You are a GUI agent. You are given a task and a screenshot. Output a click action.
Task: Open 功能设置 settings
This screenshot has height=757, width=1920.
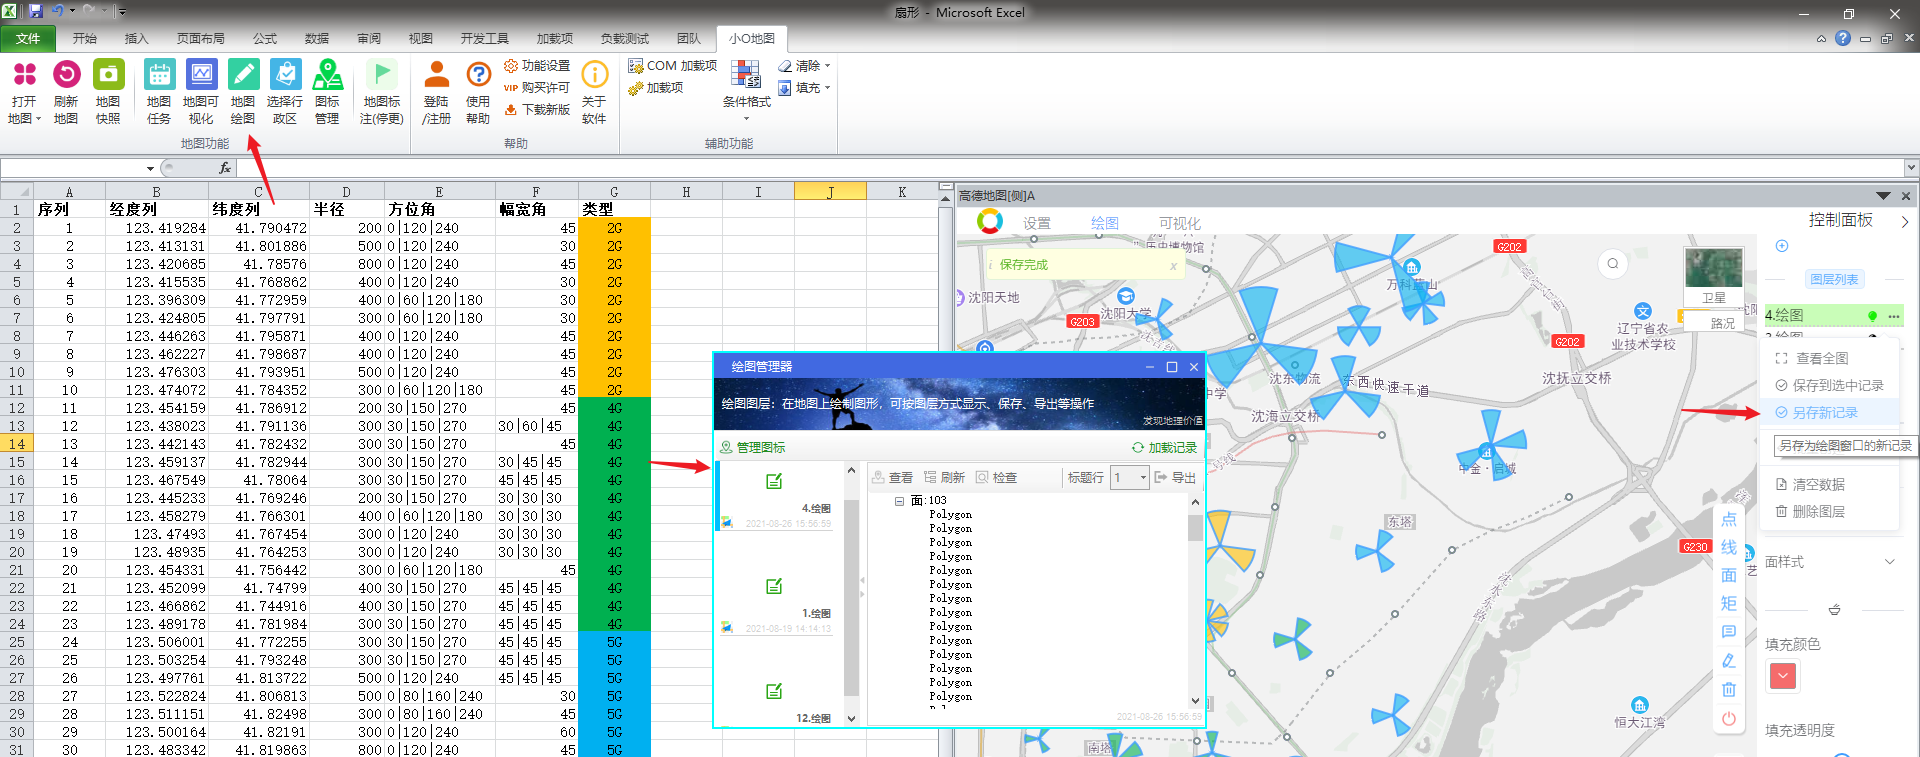[x=537, y=66]
